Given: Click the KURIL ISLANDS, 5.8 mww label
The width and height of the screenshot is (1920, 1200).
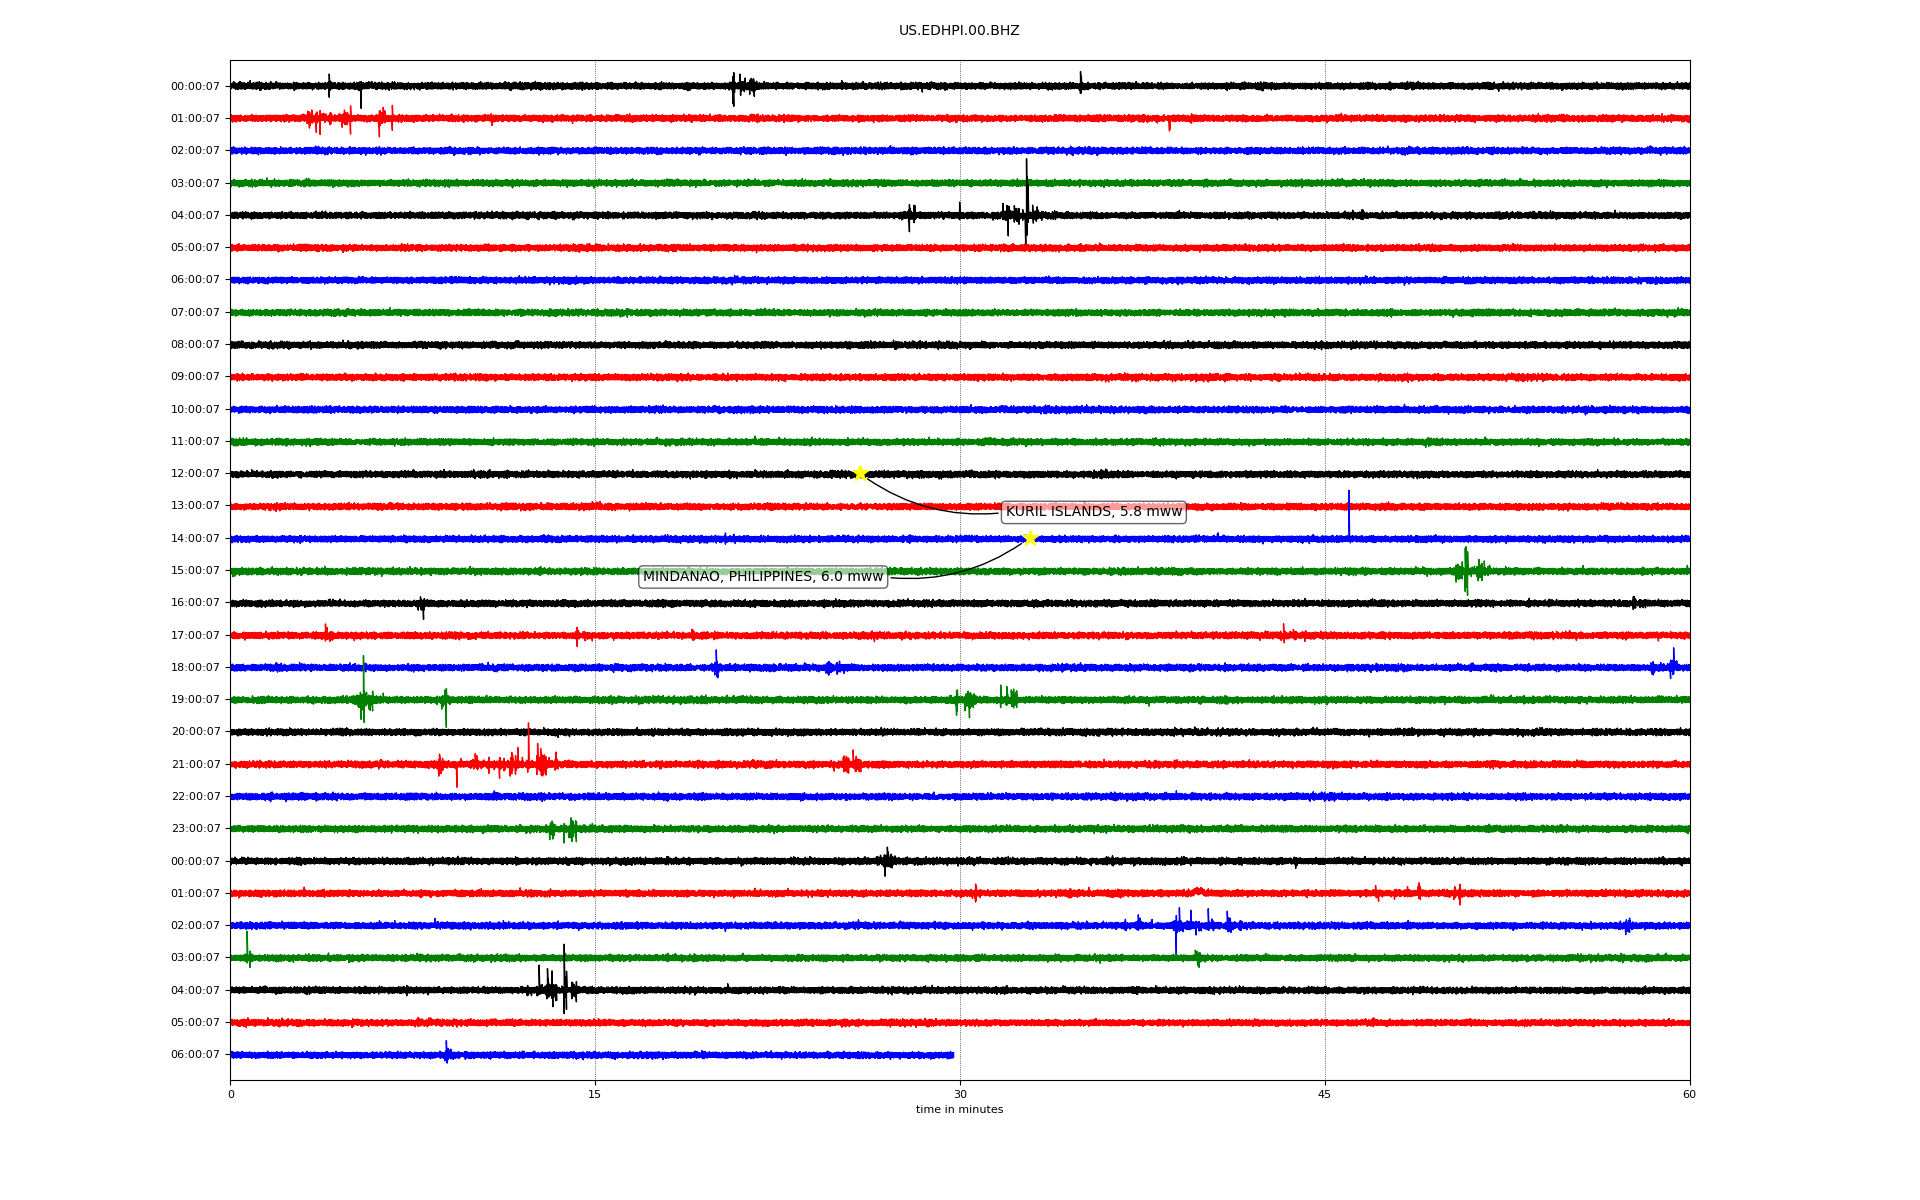Looking at the screenshot, I should click(1093, 512).
